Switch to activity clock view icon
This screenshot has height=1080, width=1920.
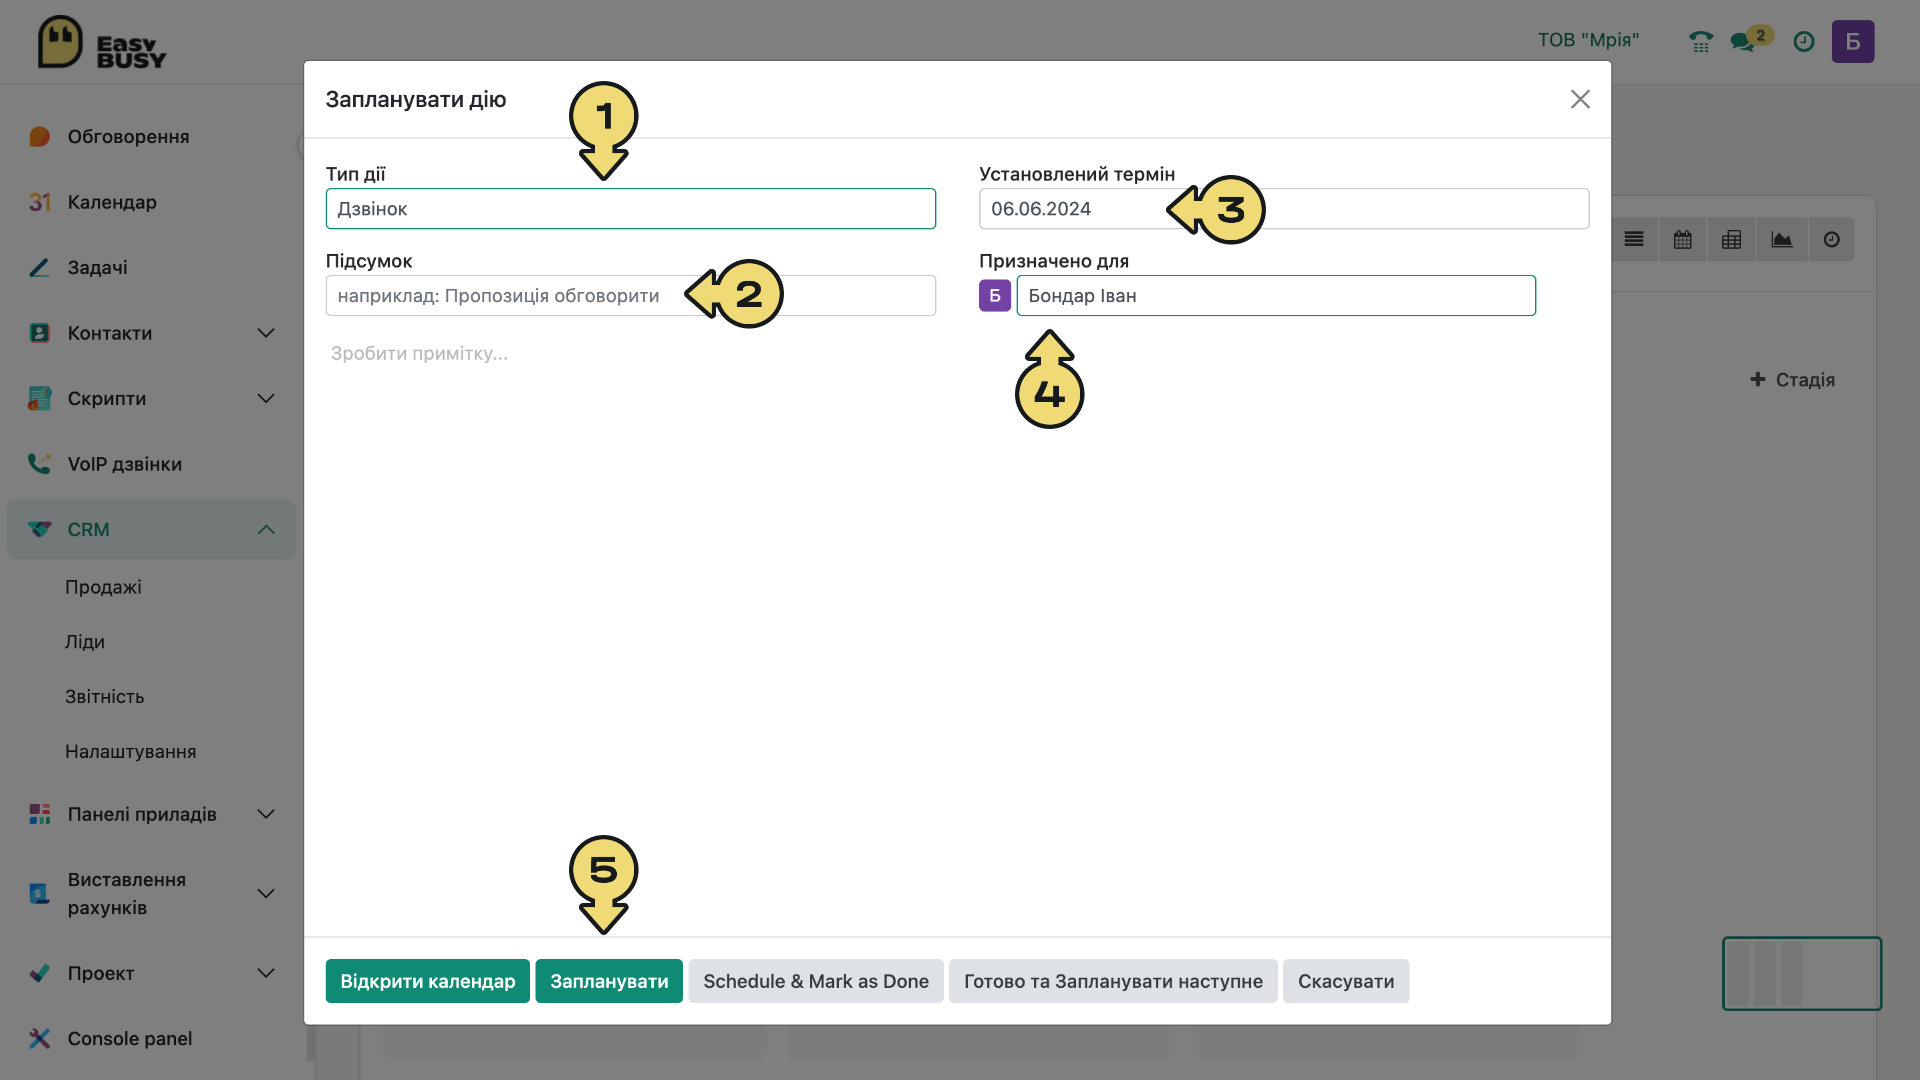pyautogui.click(x=1831, y=240)
